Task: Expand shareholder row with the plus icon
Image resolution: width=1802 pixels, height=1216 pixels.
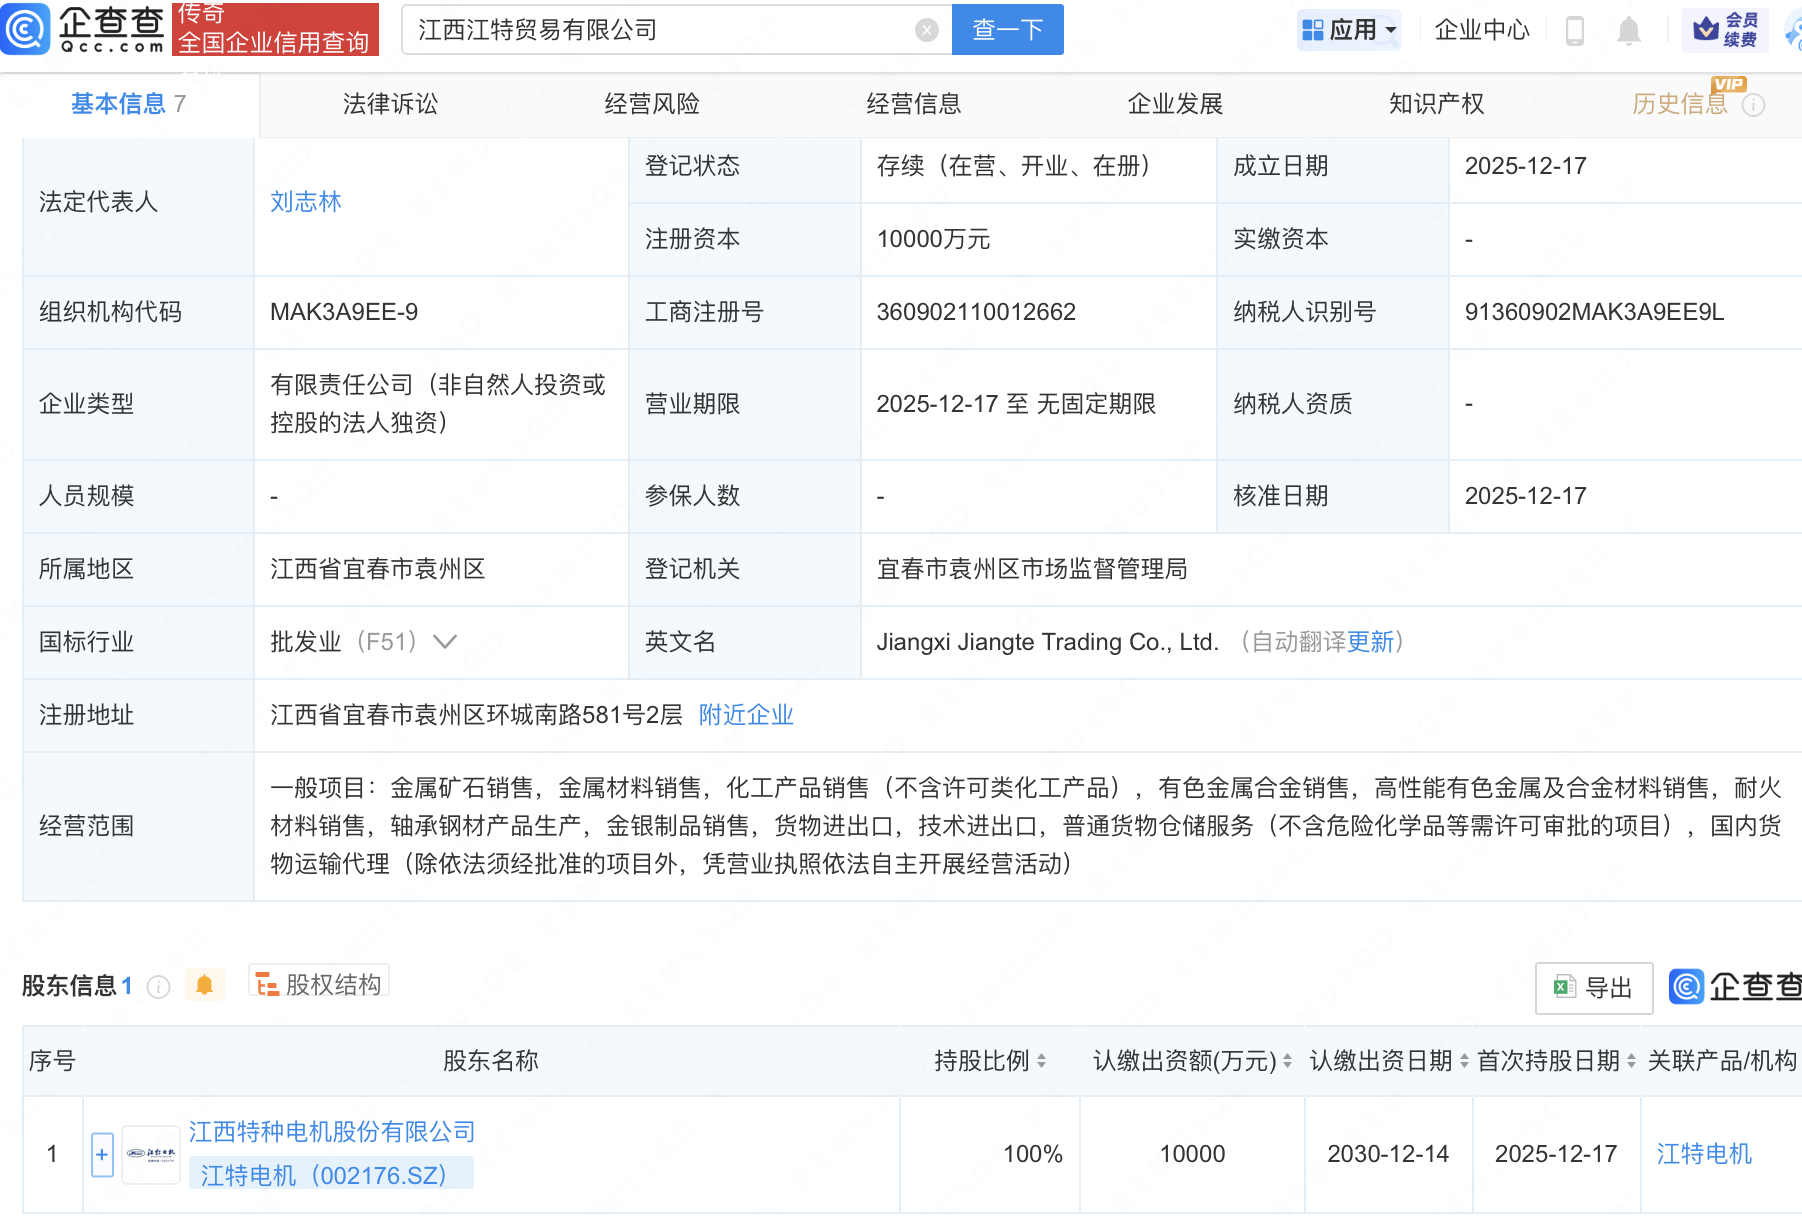Action: coord(102,1154)
